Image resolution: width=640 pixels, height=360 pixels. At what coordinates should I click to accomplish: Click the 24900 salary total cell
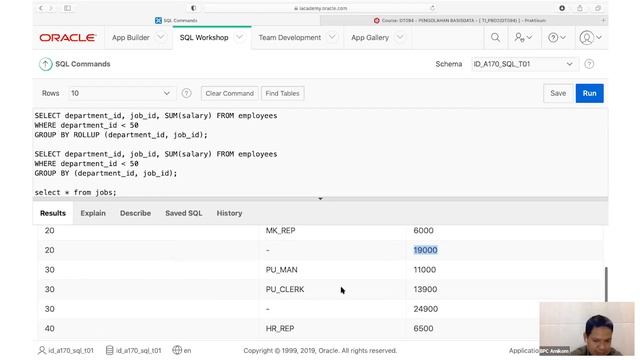click(x=426, y=309)
